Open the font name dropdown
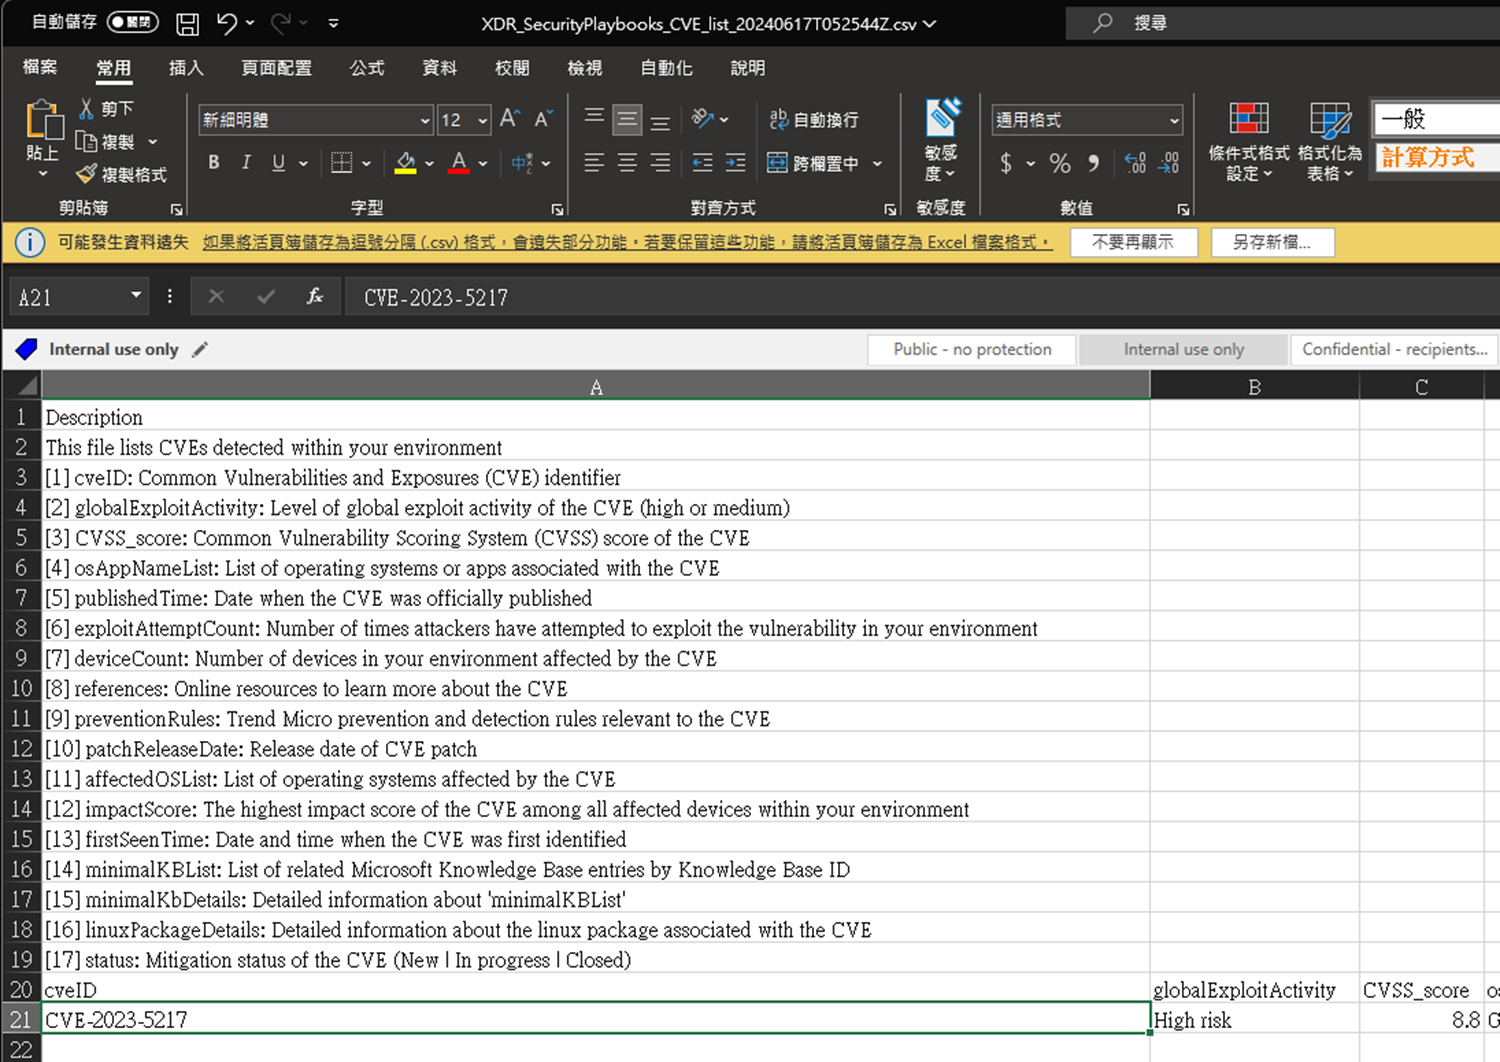This screenshot has width=1500, height=1062. 425,120
